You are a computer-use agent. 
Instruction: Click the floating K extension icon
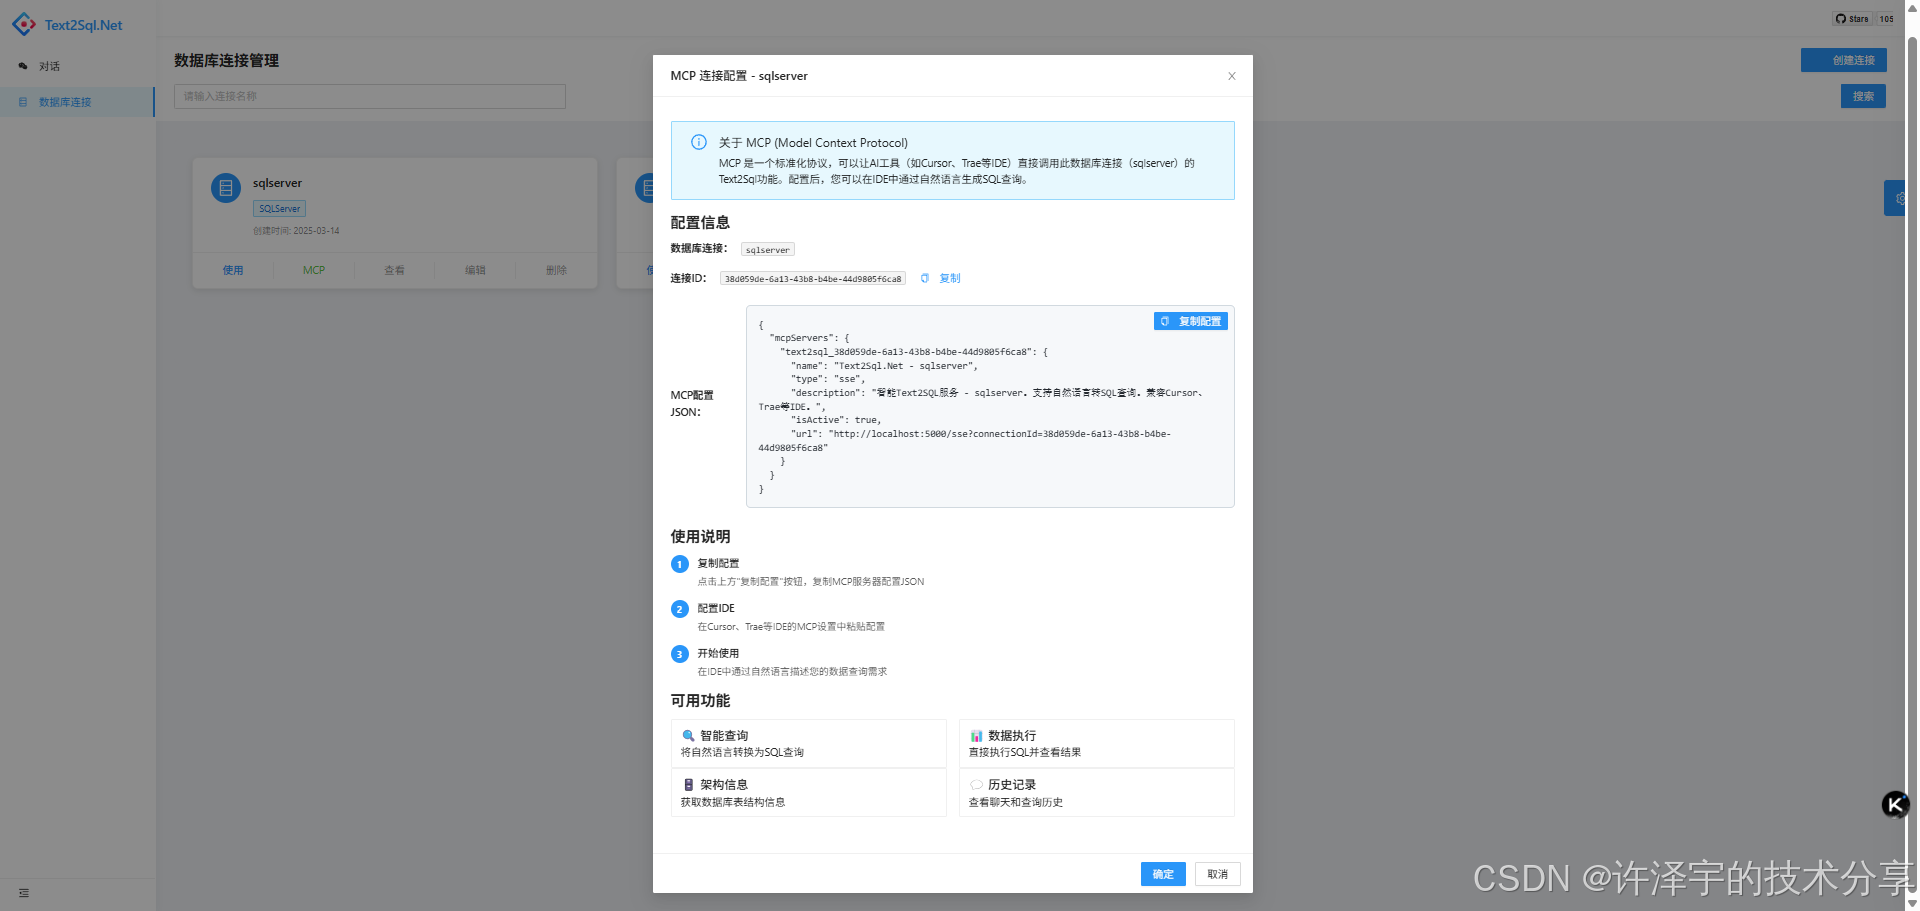[x=1895, y=804]
